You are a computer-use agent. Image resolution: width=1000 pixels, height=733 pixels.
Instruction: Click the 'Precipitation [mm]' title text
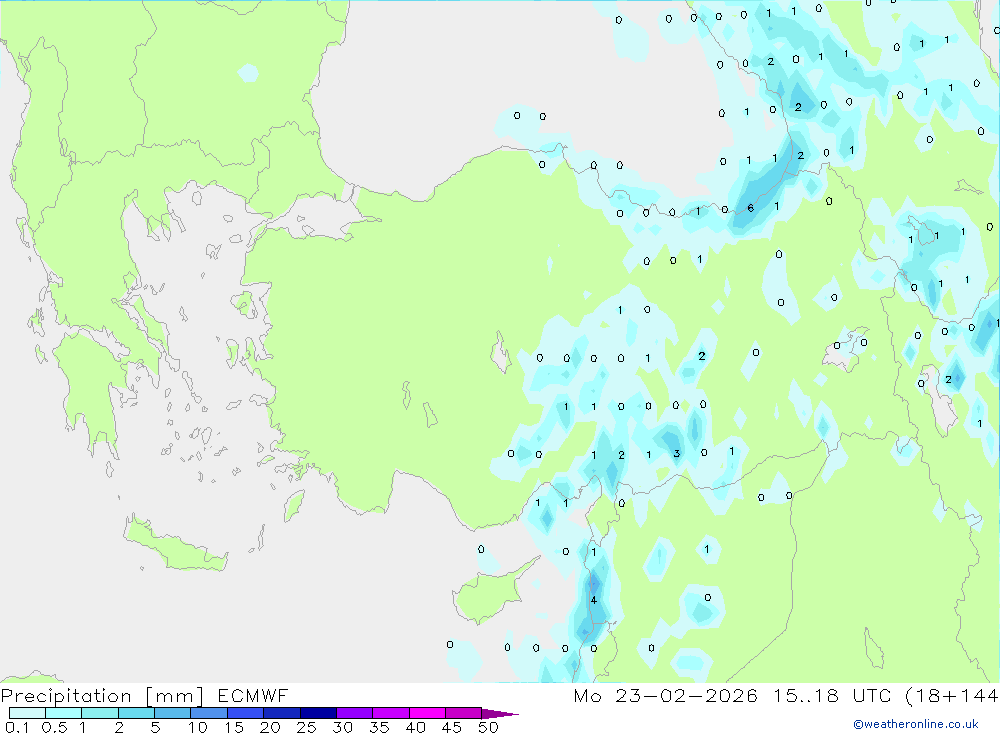102,696
